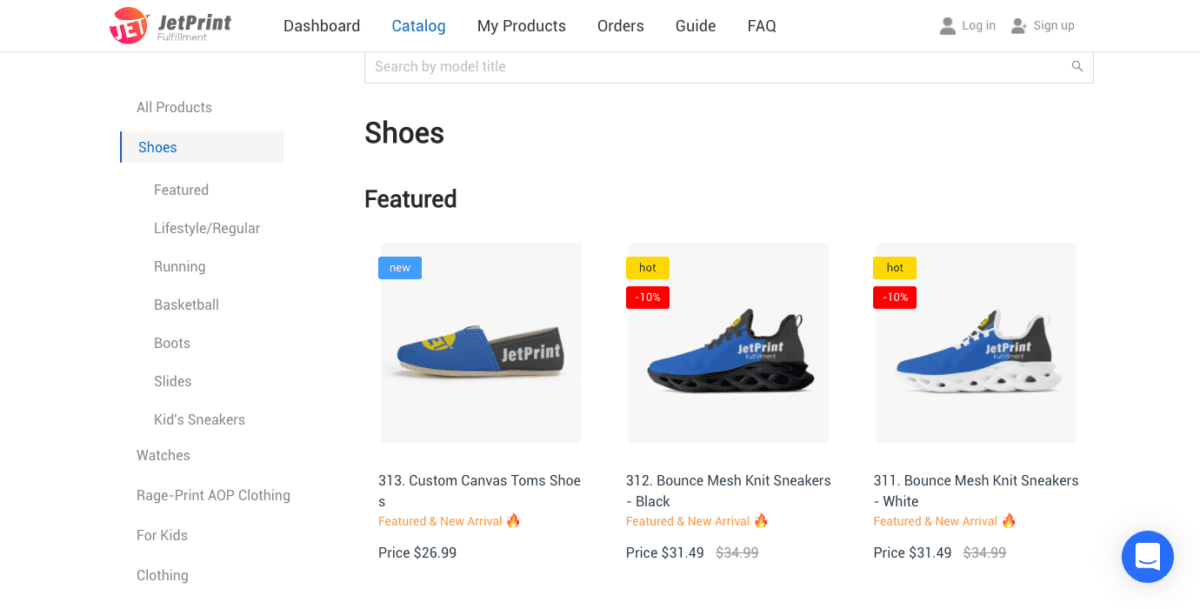The image size is (1200, 609).
Task: Open Custom Canvas Toms Shoe thumbnail
Action: pos(480,342)
